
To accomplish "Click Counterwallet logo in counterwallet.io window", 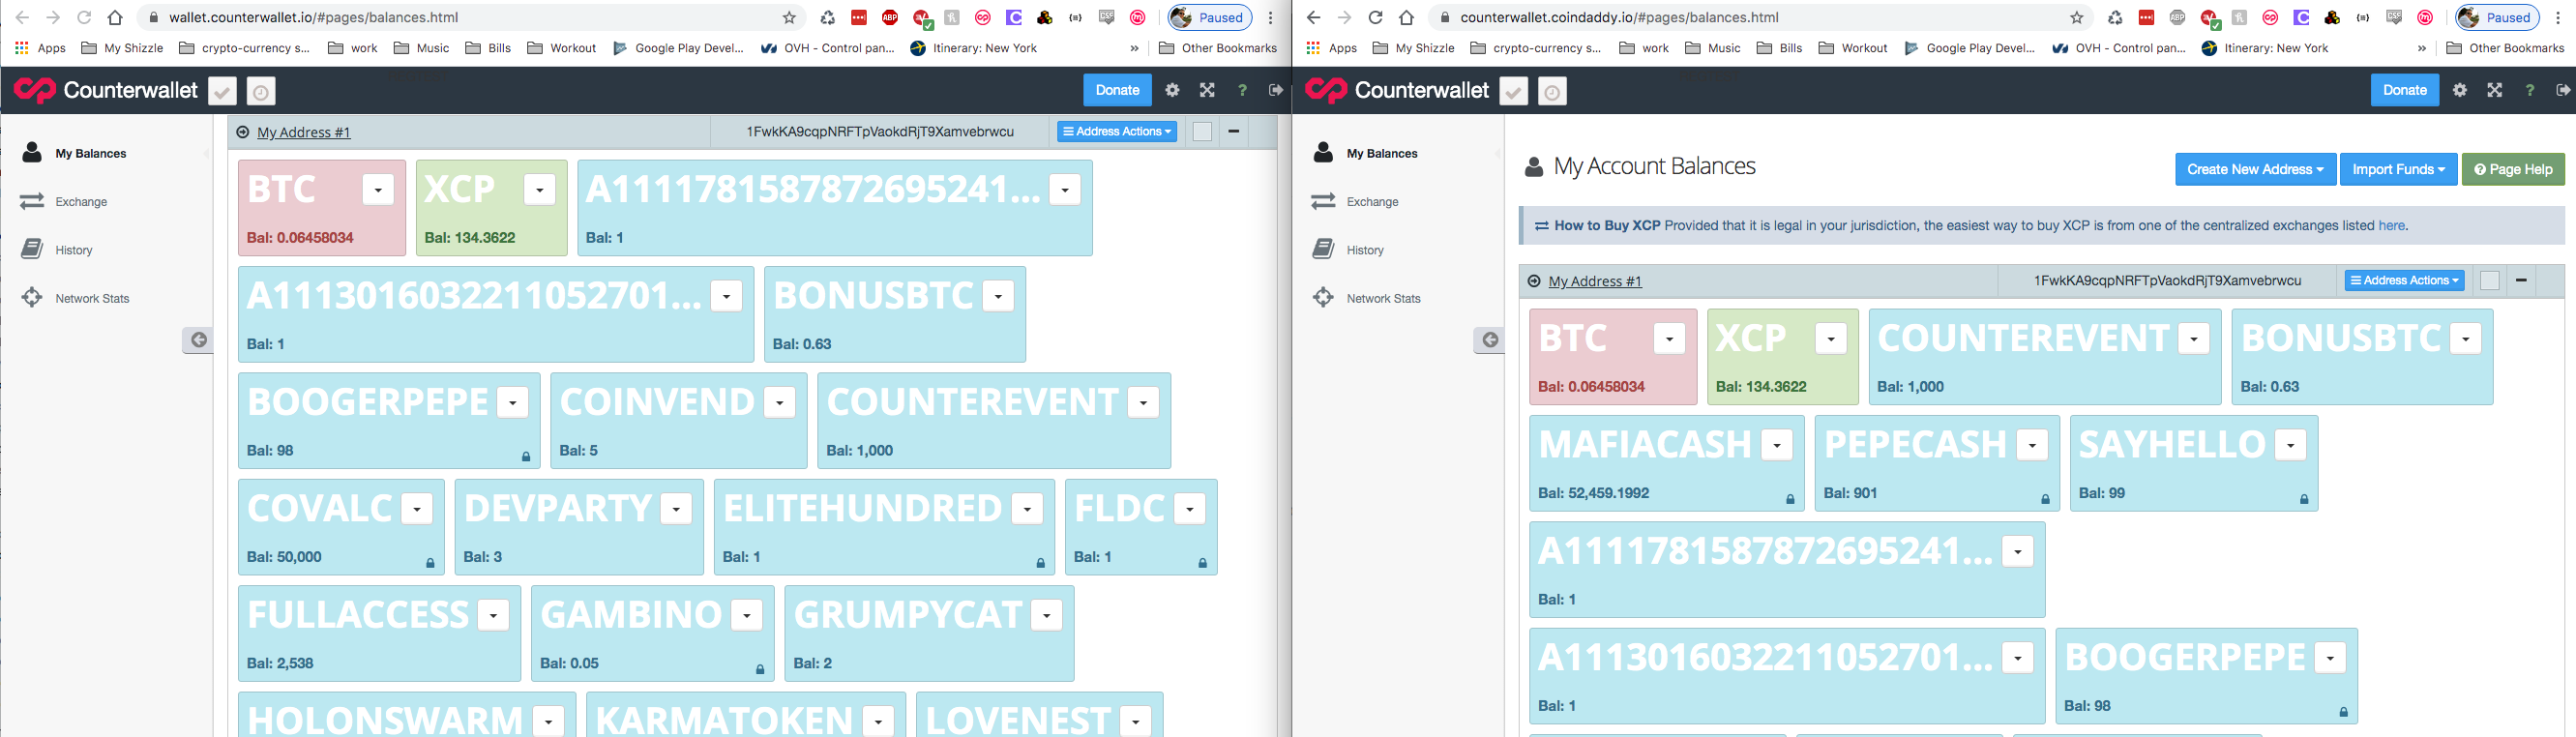I will [x=106, y=90].
